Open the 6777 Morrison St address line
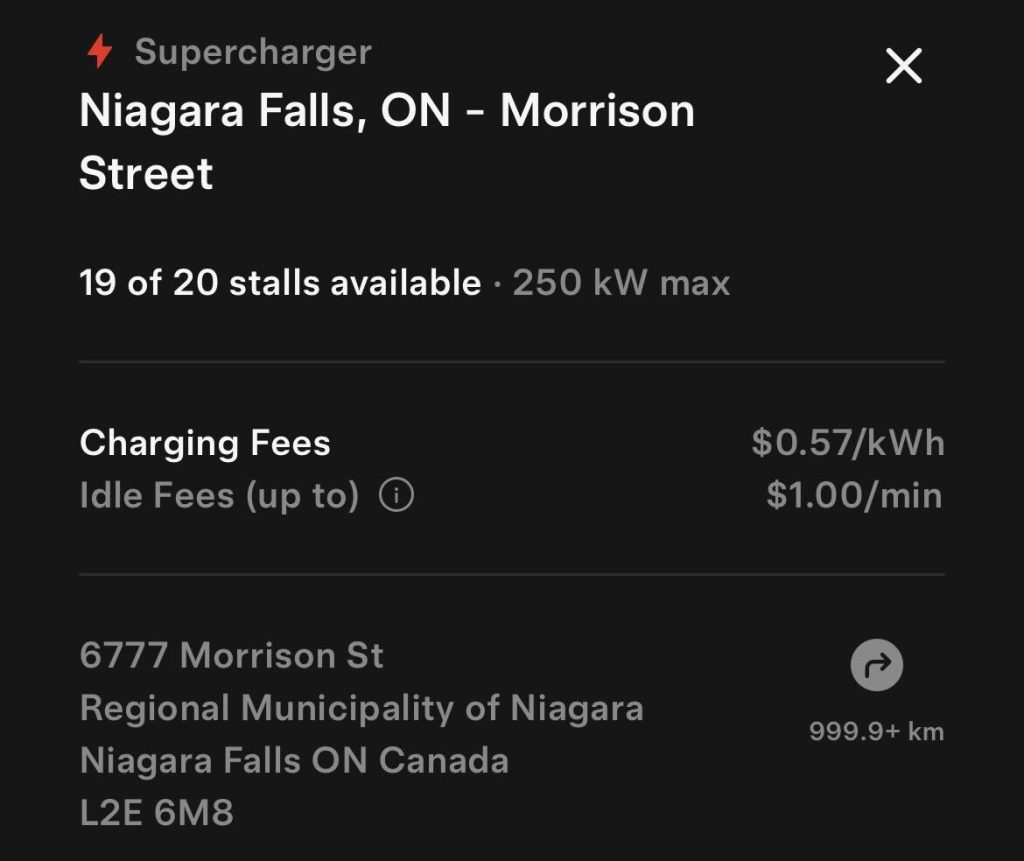Viewport: 1024px width, 861px height. [x=231, y=656]
